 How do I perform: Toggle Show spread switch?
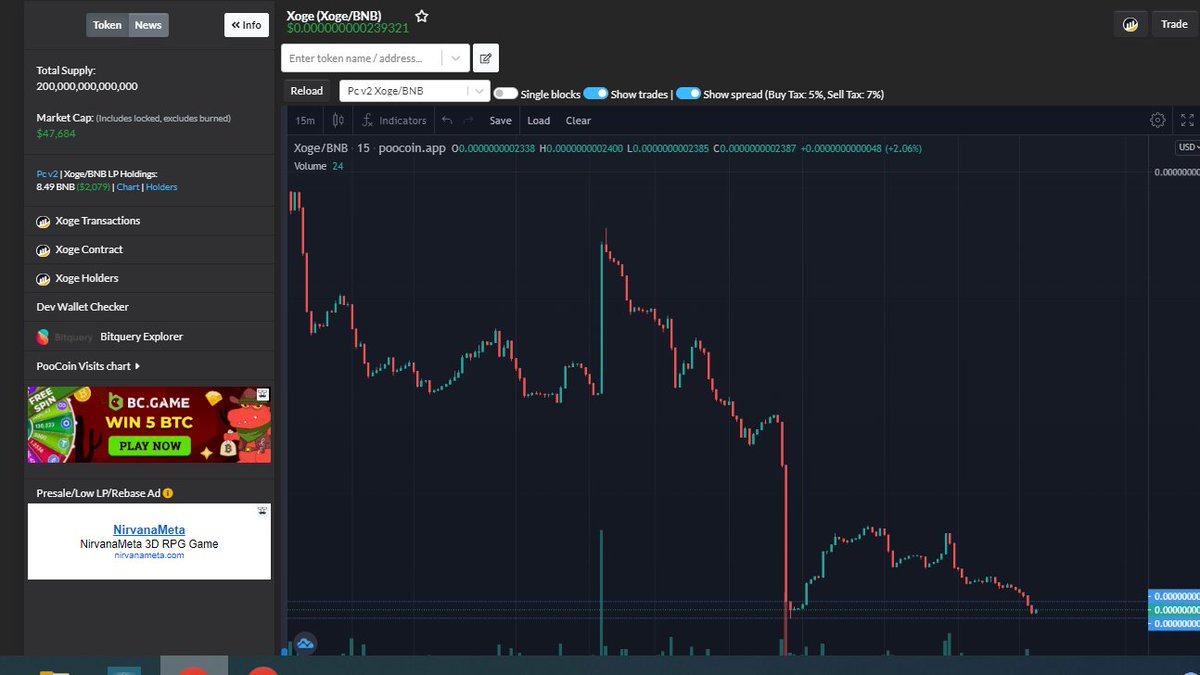point(688,93)
